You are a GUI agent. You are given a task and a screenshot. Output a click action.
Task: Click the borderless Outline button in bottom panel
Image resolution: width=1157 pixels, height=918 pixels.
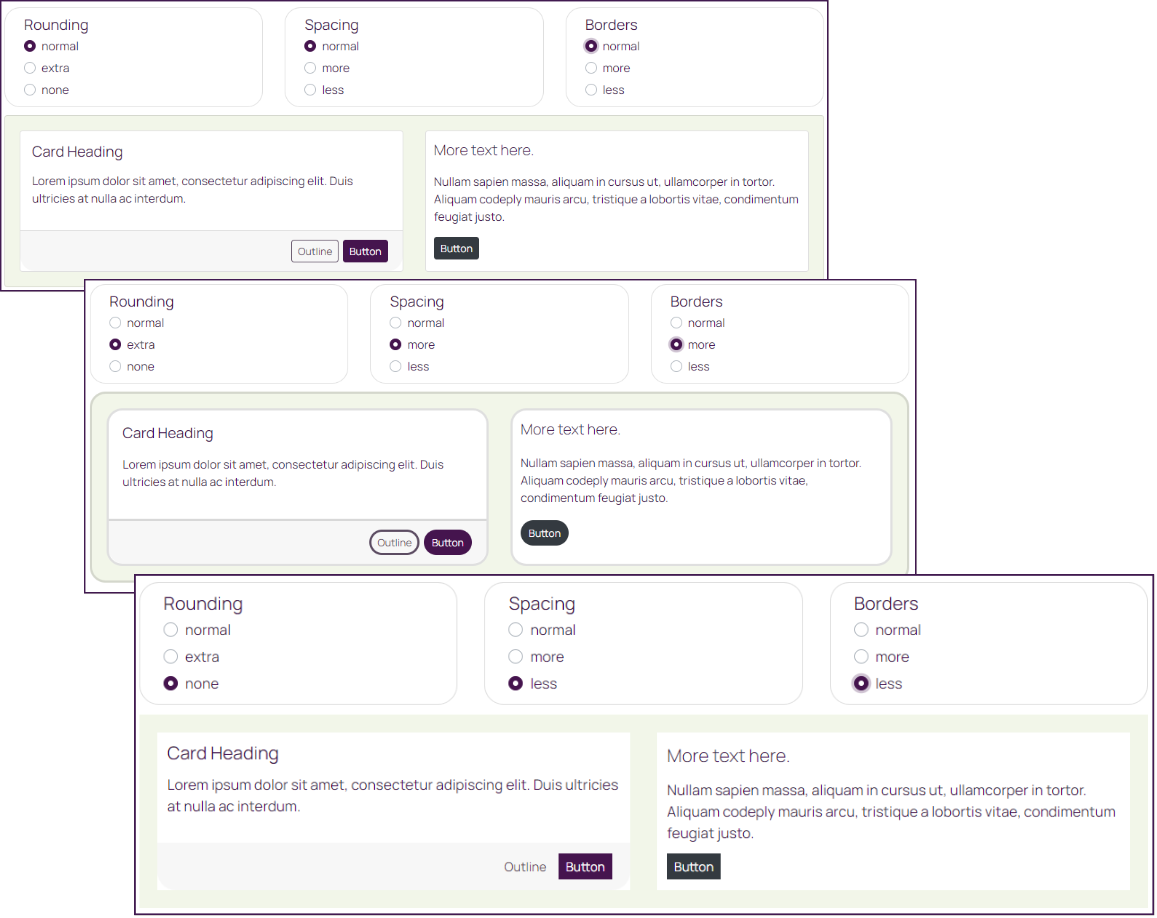(525, 867)
